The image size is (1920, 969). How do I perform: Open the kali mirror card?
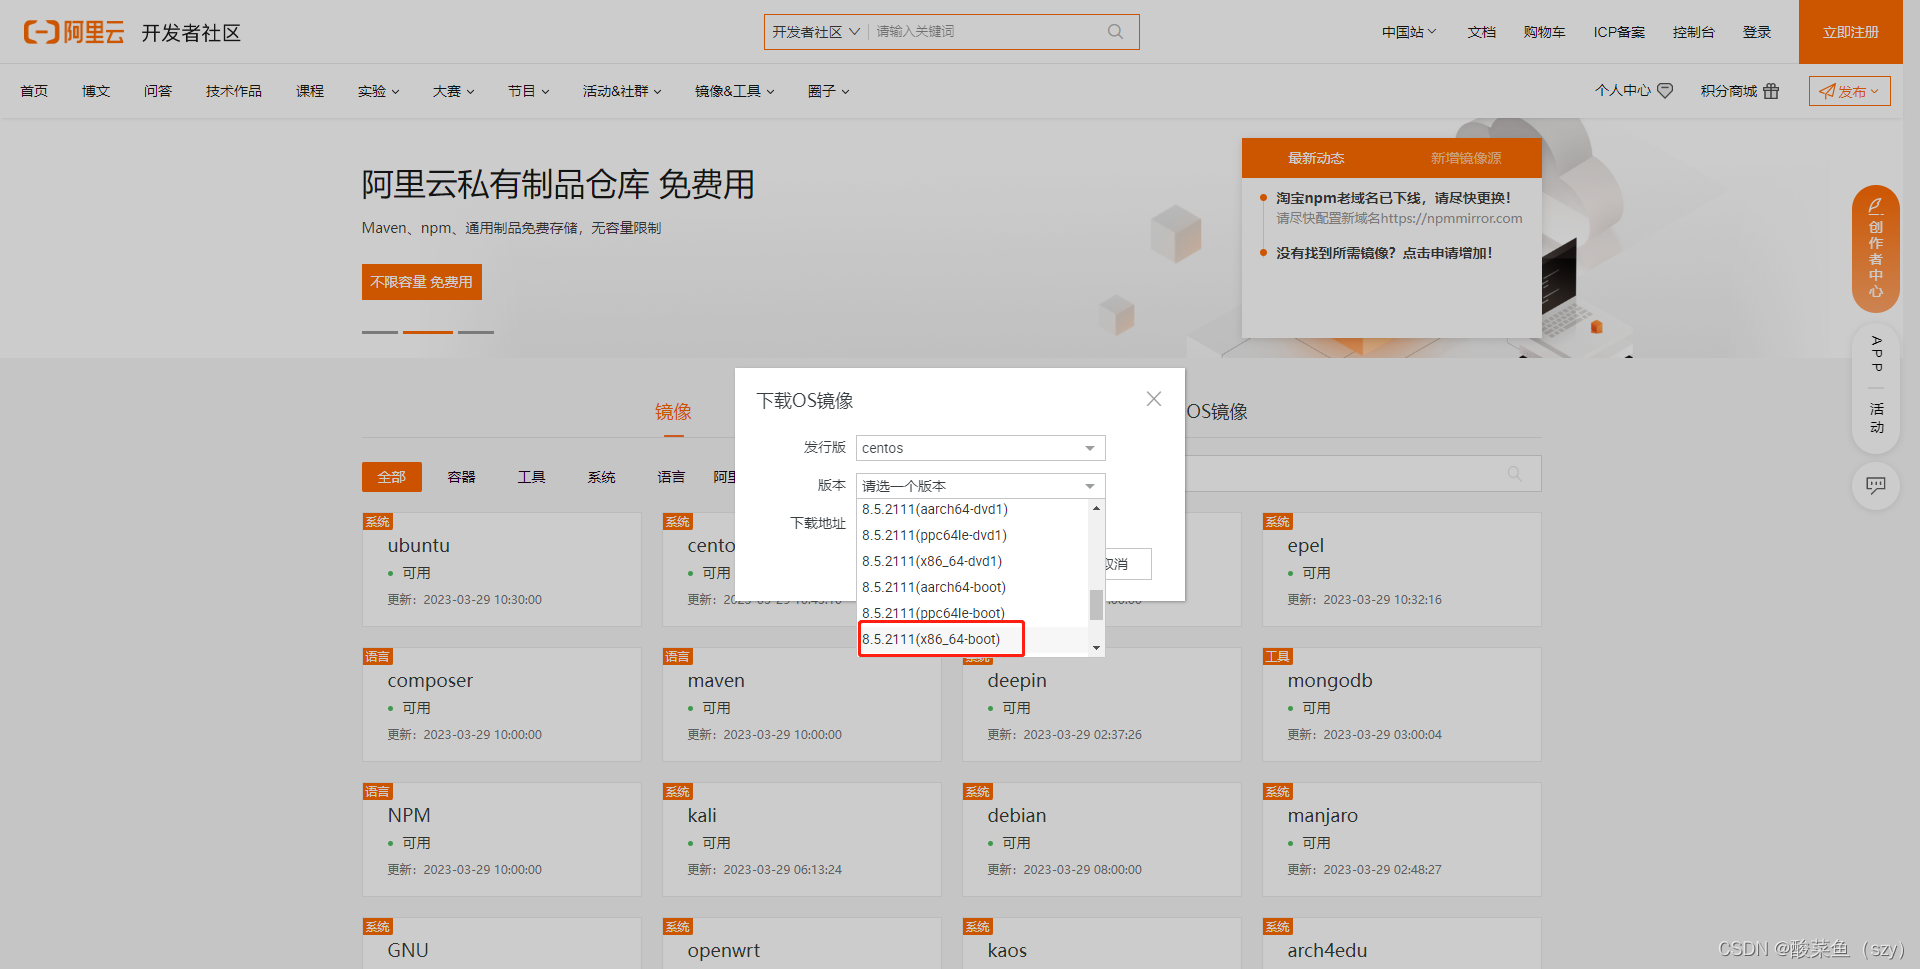802,840
